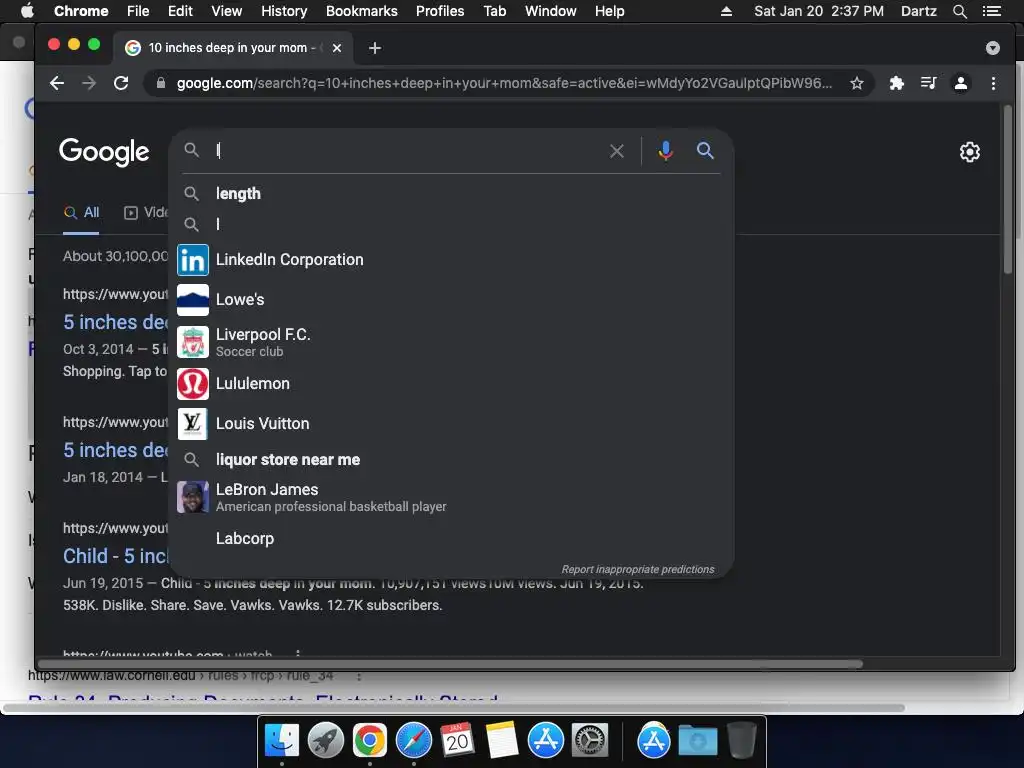Click the eject icon in the menu bar
Screen dimensions: 1024x768
pyautogui.click(x=726, y=11)
